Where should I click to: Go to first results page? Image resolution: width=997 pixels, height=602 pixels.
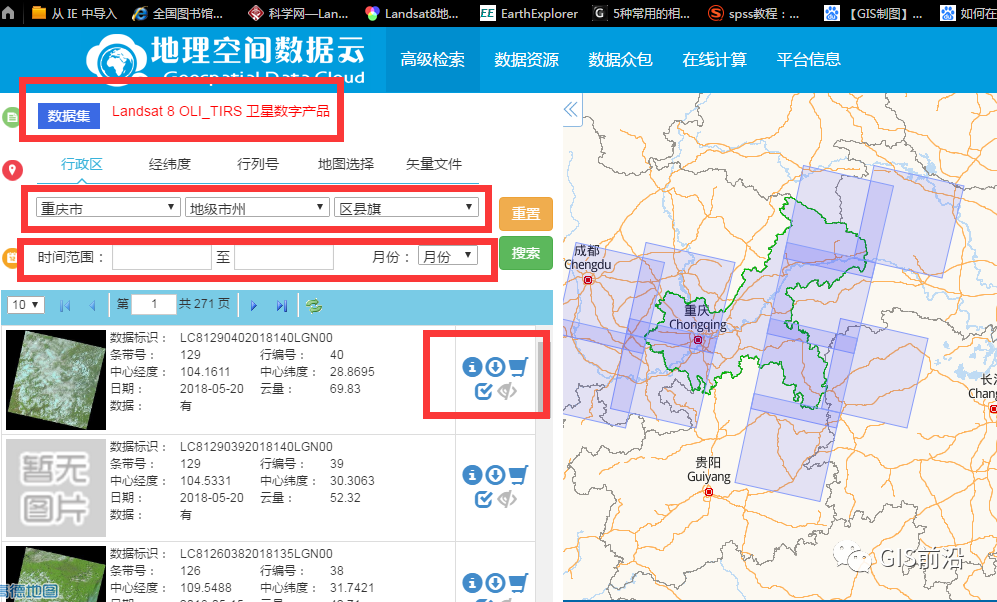(65, 306)
